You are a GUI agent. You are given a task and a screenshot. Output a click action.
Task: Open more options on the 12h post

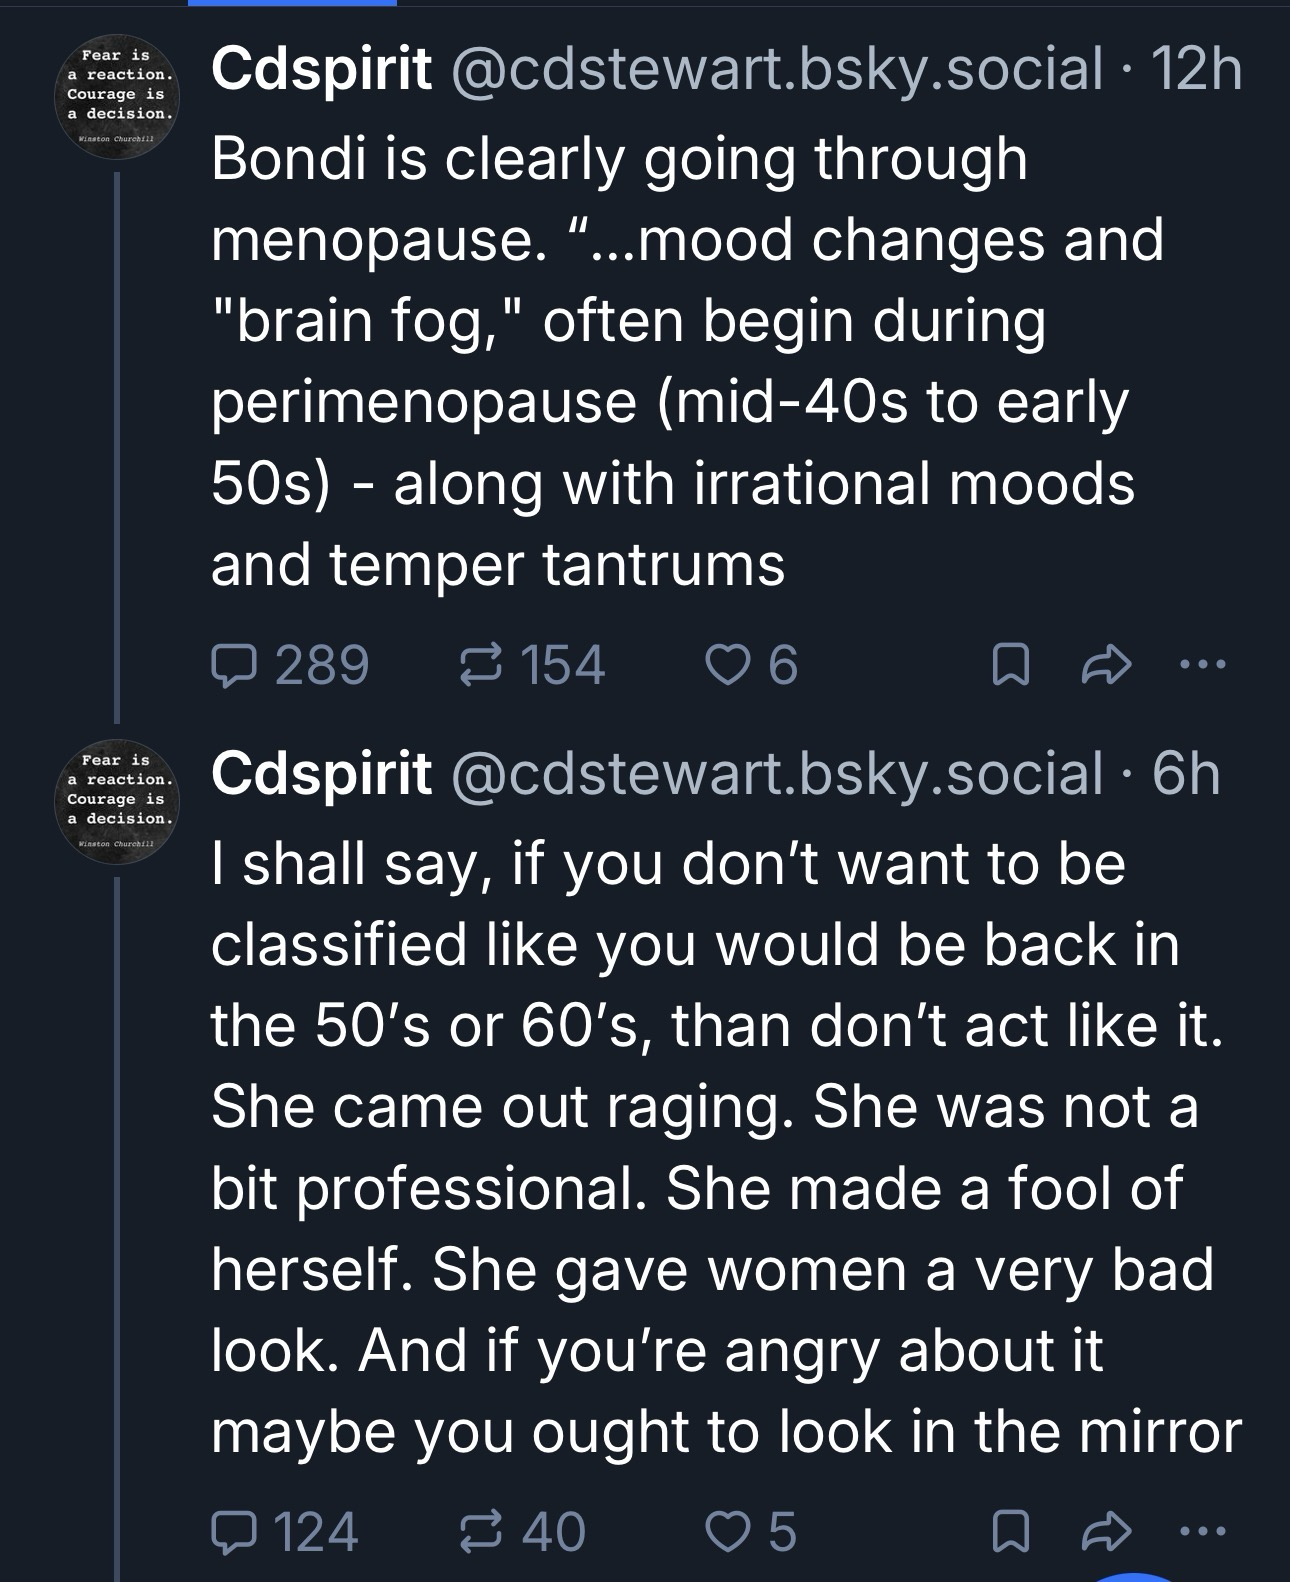[1202, 665]
